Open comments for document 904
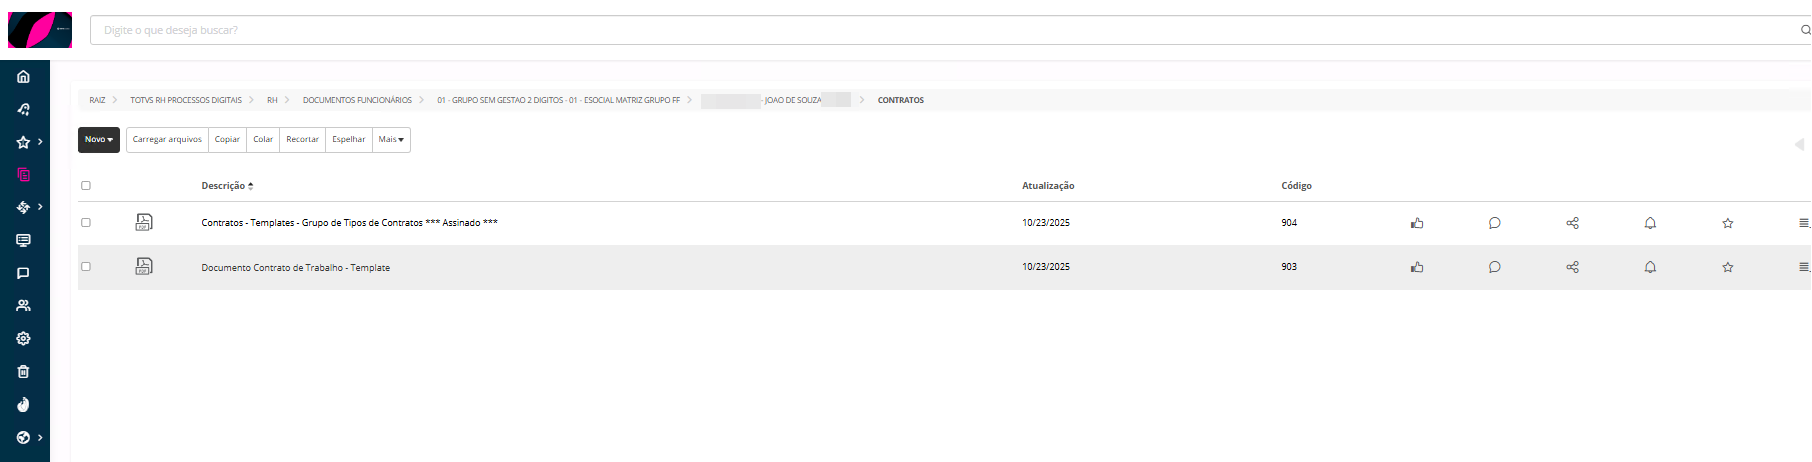The width and height of the screenshot is (1812, 462). [1494, 223]
